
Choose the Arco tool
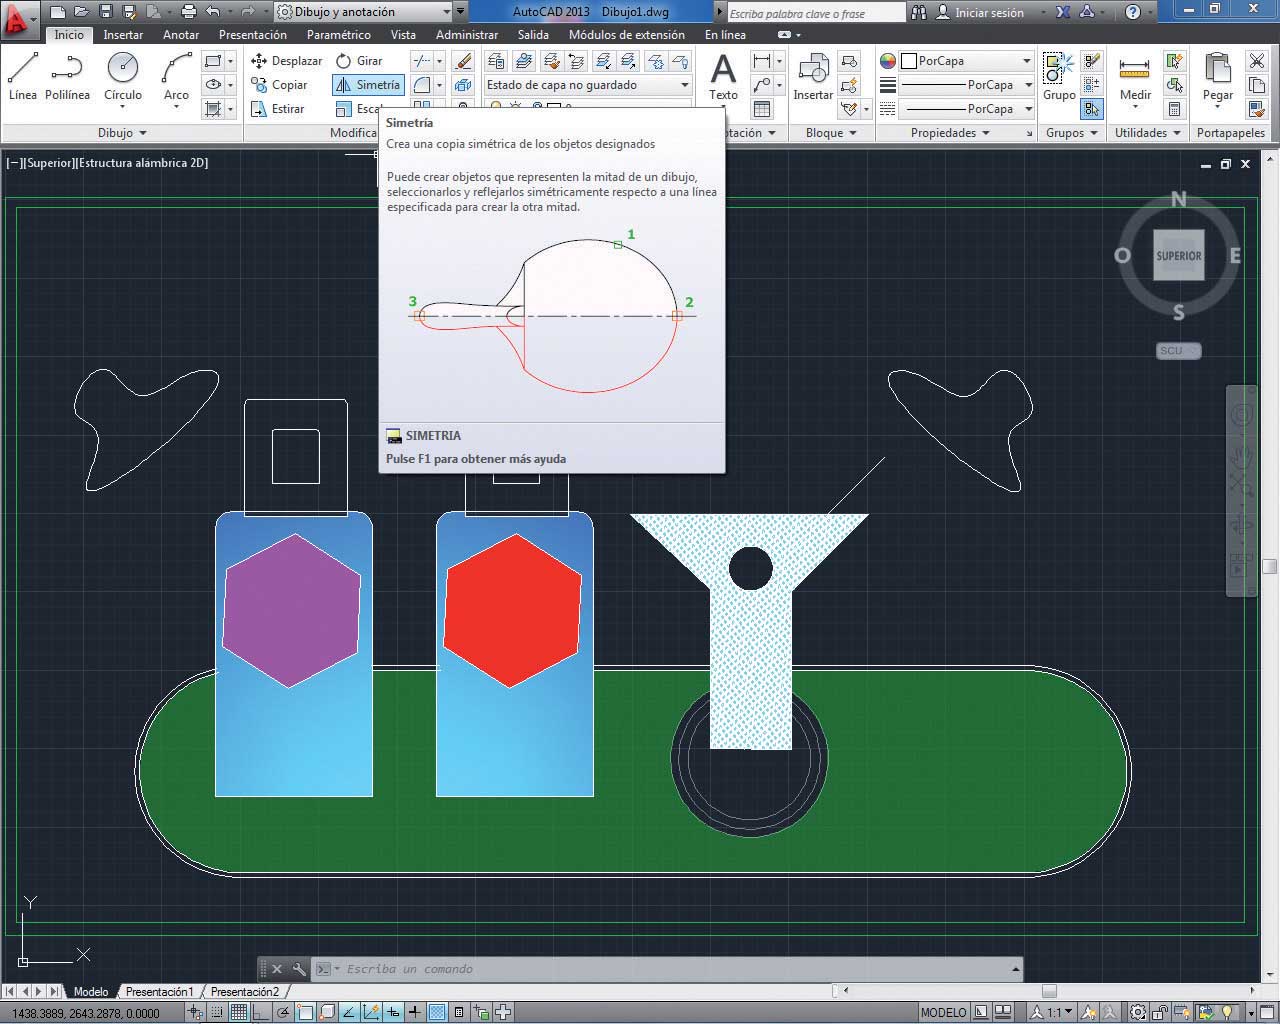176,77
